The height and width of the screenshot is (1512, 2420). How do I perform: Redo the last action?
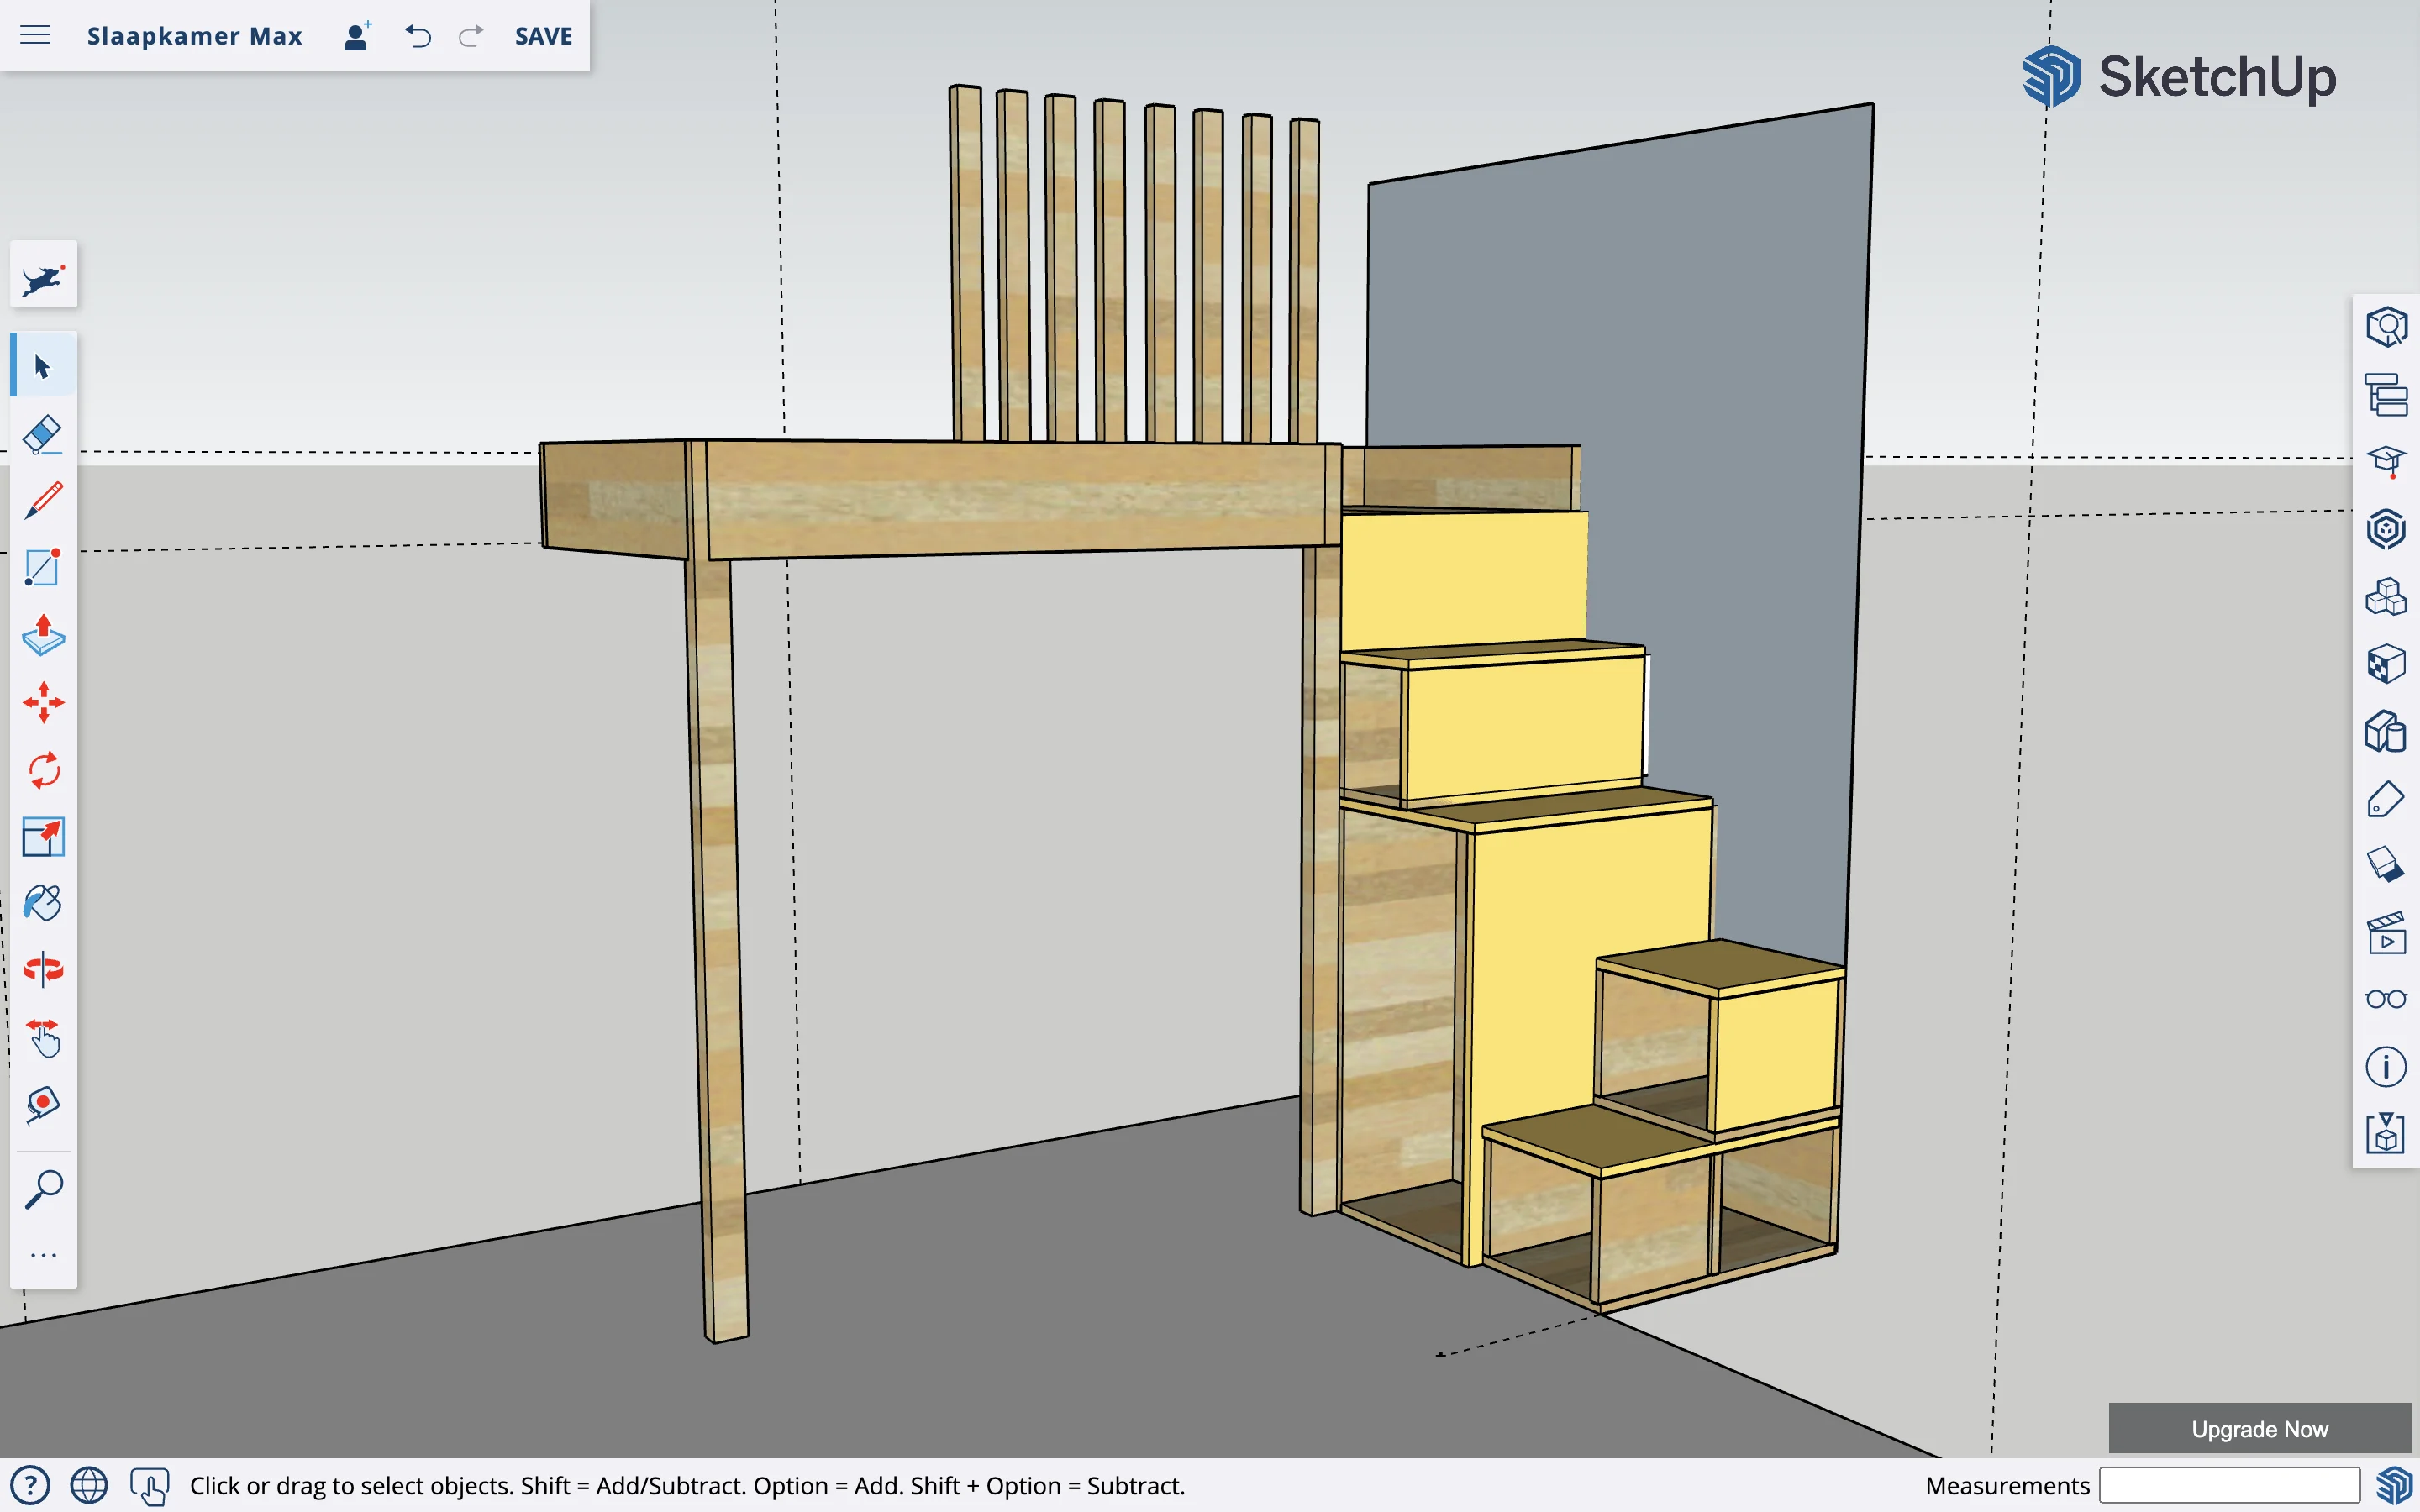471,36
